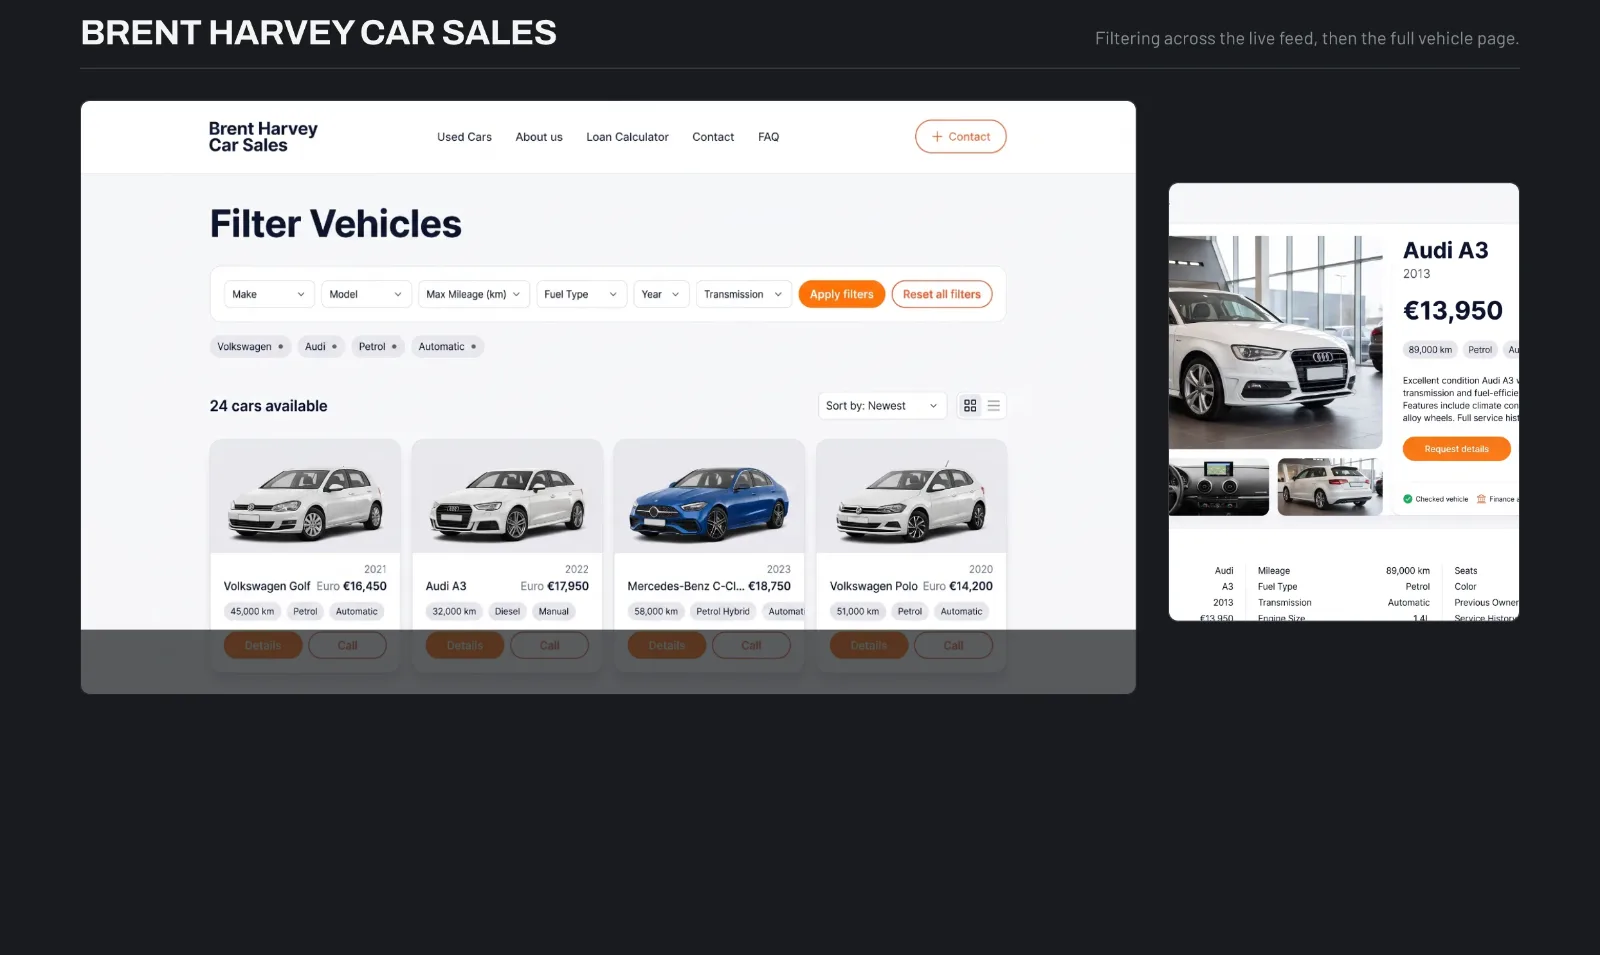Call about the Mercedes-Benz C-Class
The height and width of the screenshot is (955, 1600).
pyautogui.click(x=751, y=645)
